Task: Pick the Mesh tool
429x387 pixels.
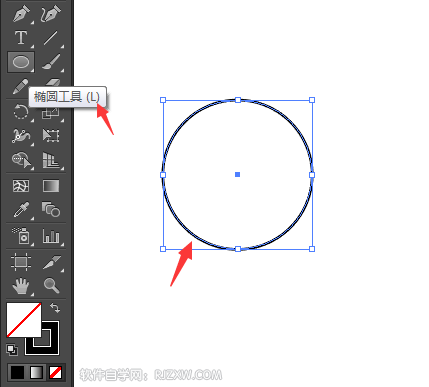Action: point(21,186)
